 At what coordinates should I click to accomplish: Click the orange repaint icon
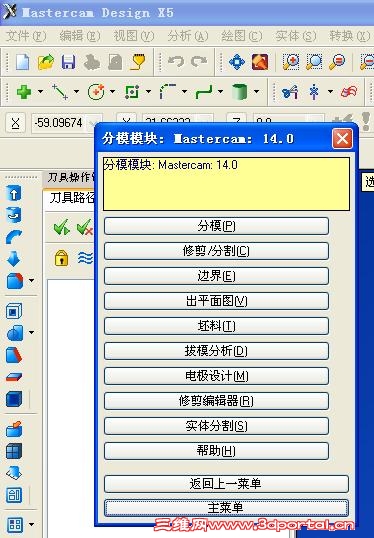260,62
